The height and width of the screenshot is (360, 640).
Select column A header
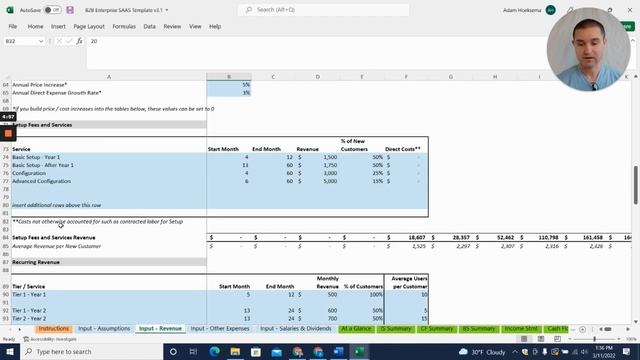tap(109, 77)
